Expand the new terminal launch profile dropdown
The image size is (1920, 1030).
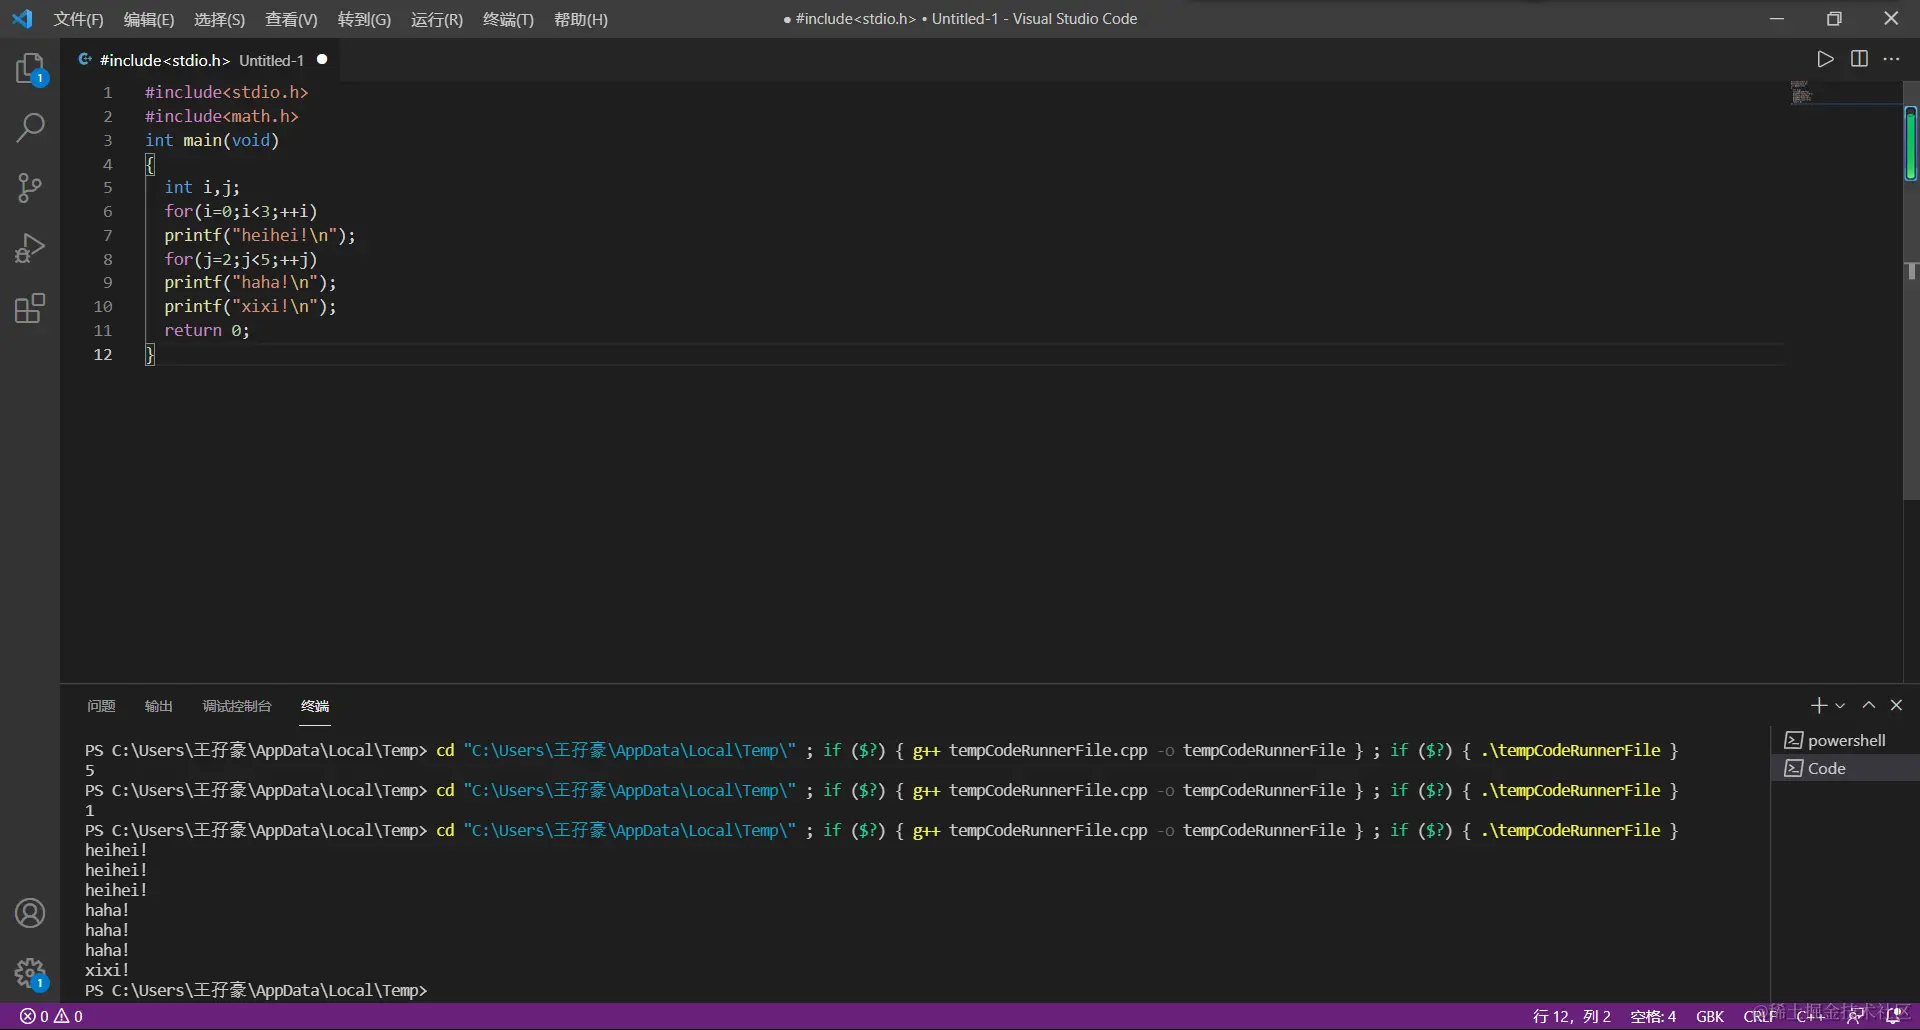(1840, 706)
